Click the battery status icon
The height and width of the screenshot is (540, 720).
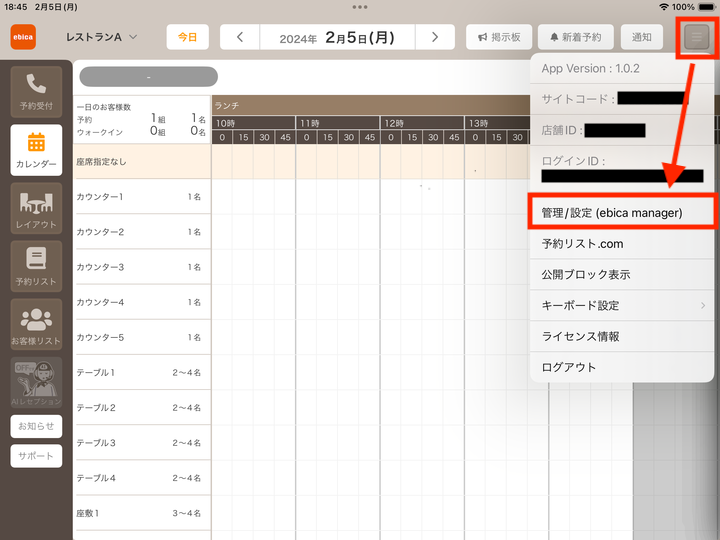(706, 7)
